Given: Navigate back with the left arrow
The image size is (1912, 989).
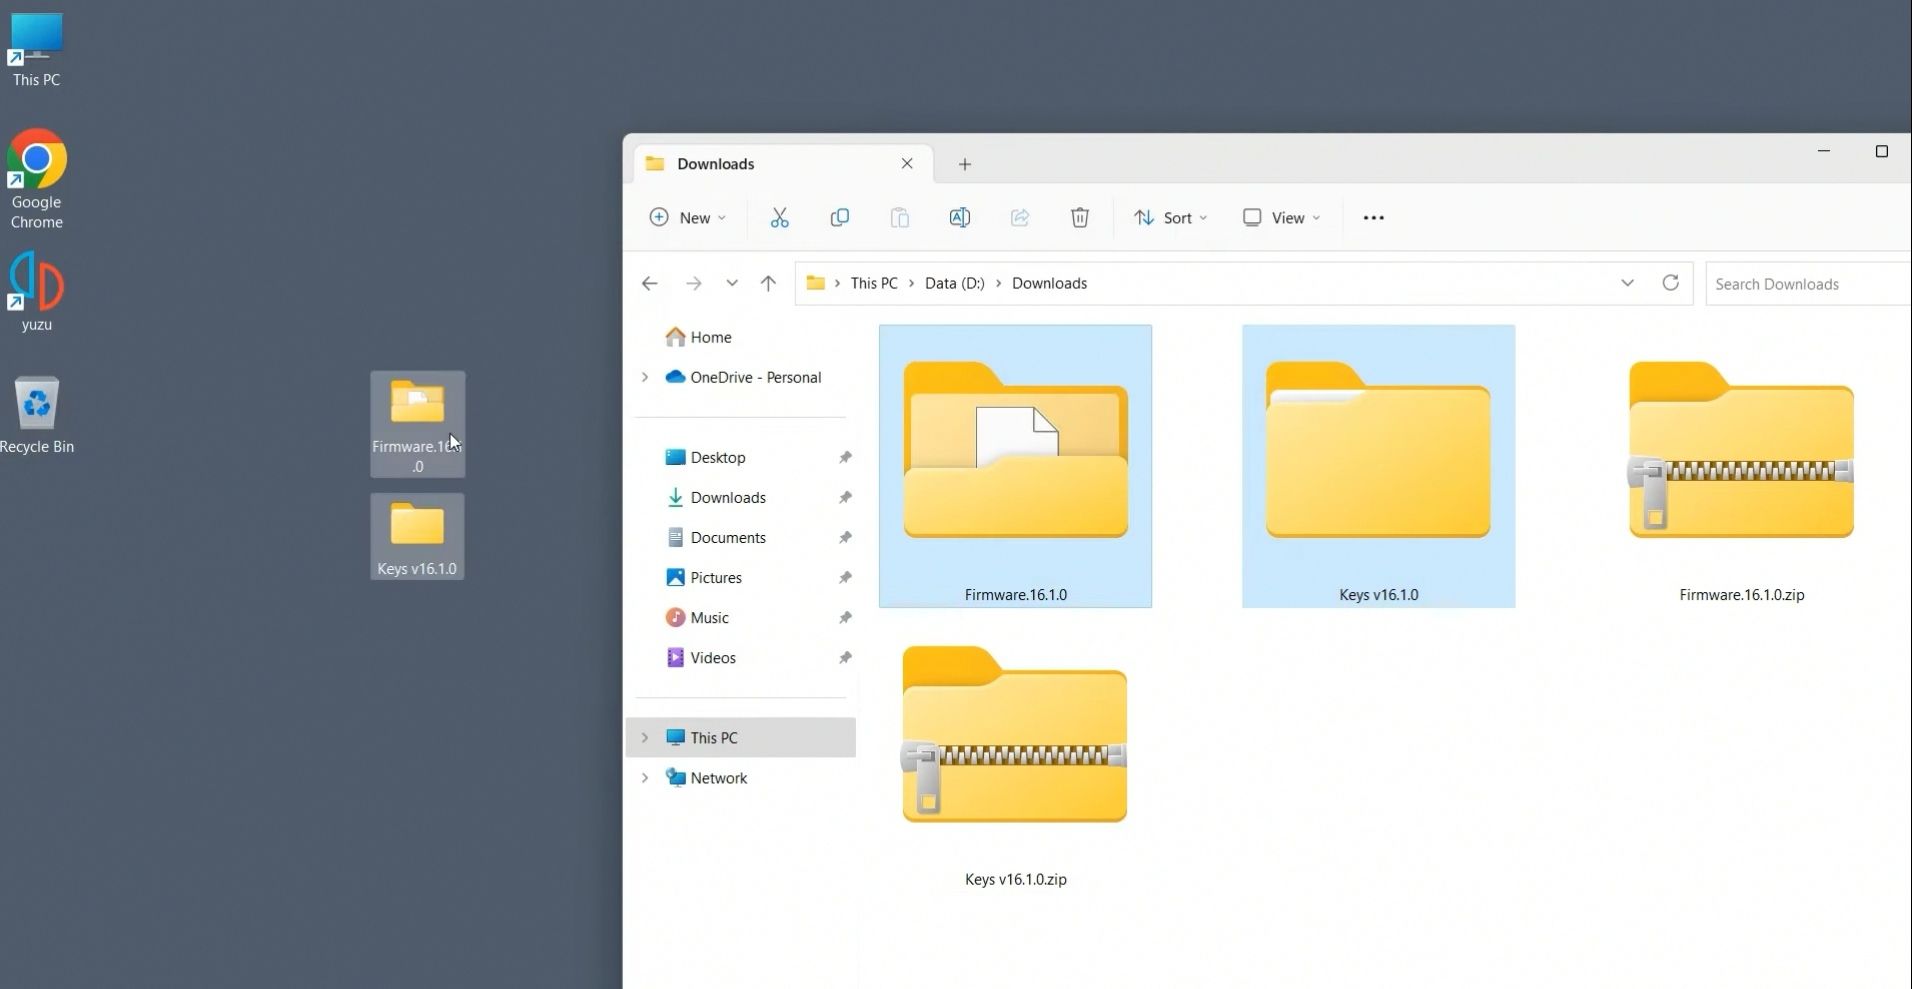Looking at the screenshot, I should point(649,283).
